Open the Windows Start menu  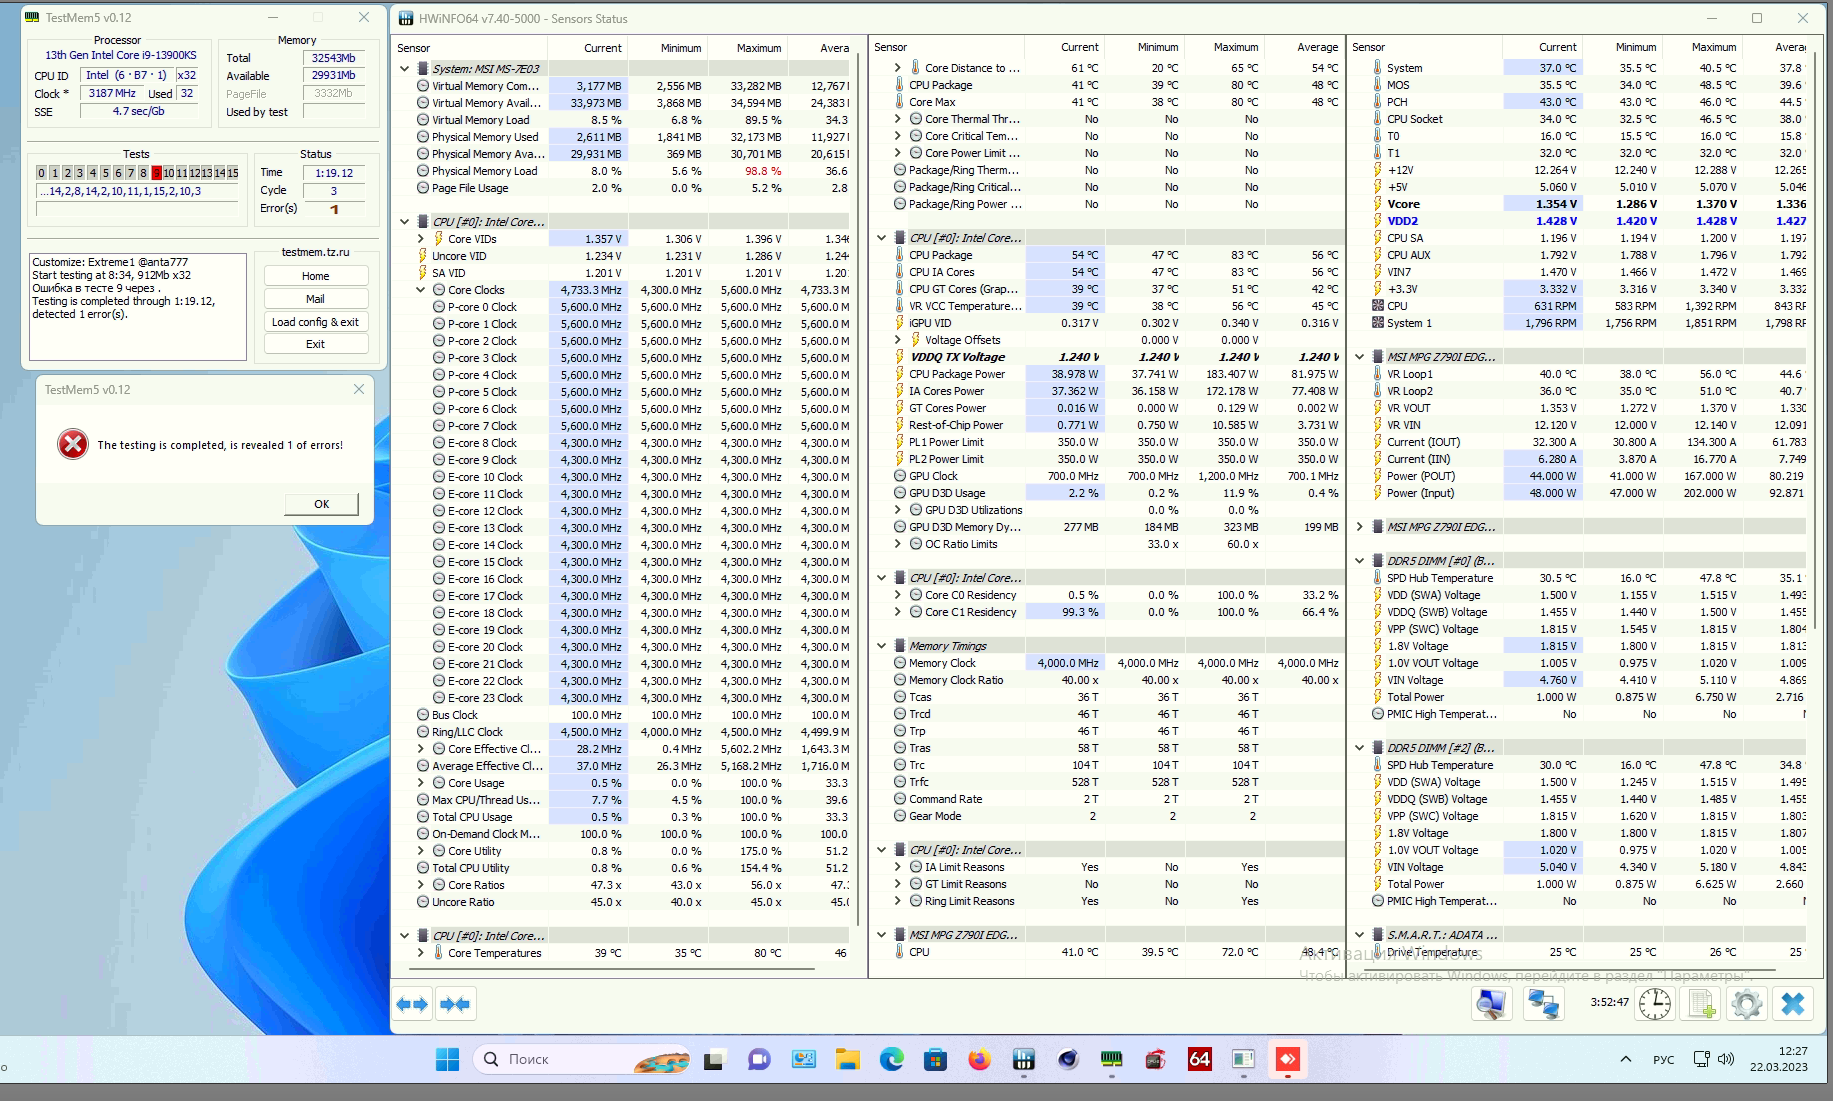pyautogui.click(x=447, y=1060)
